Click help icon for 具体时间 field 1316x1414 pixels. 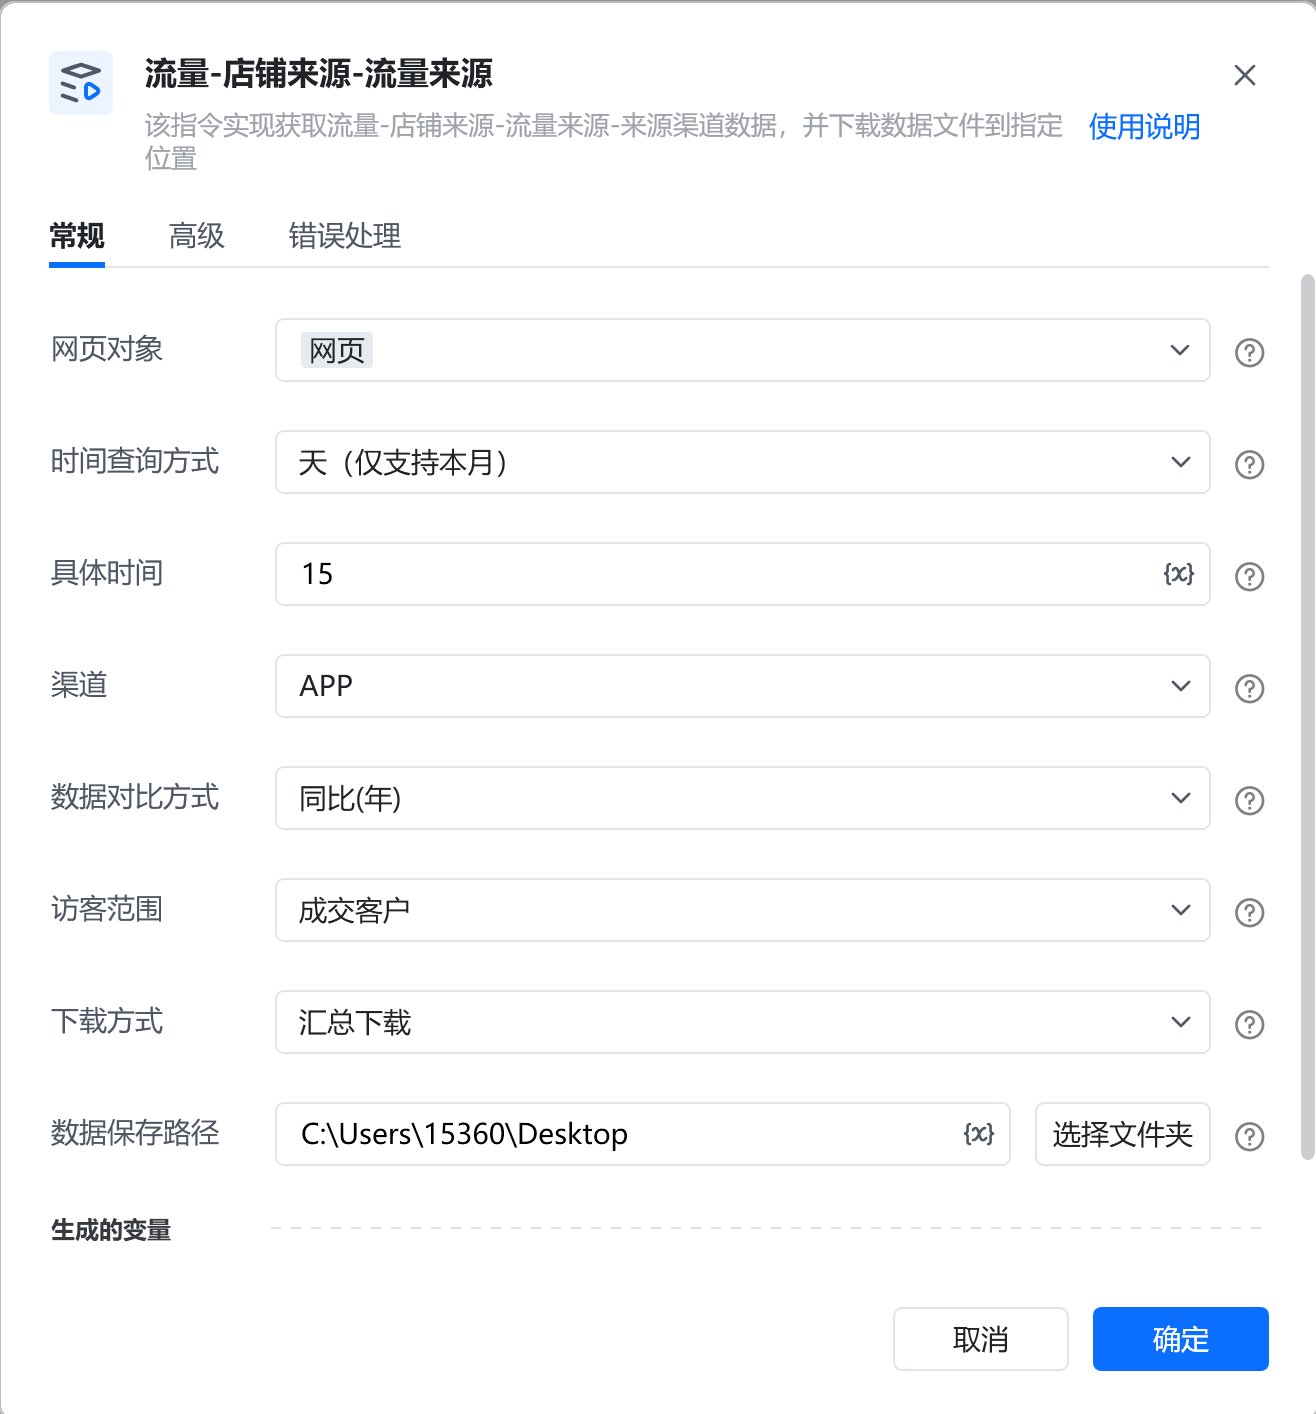coord(1249,576)
